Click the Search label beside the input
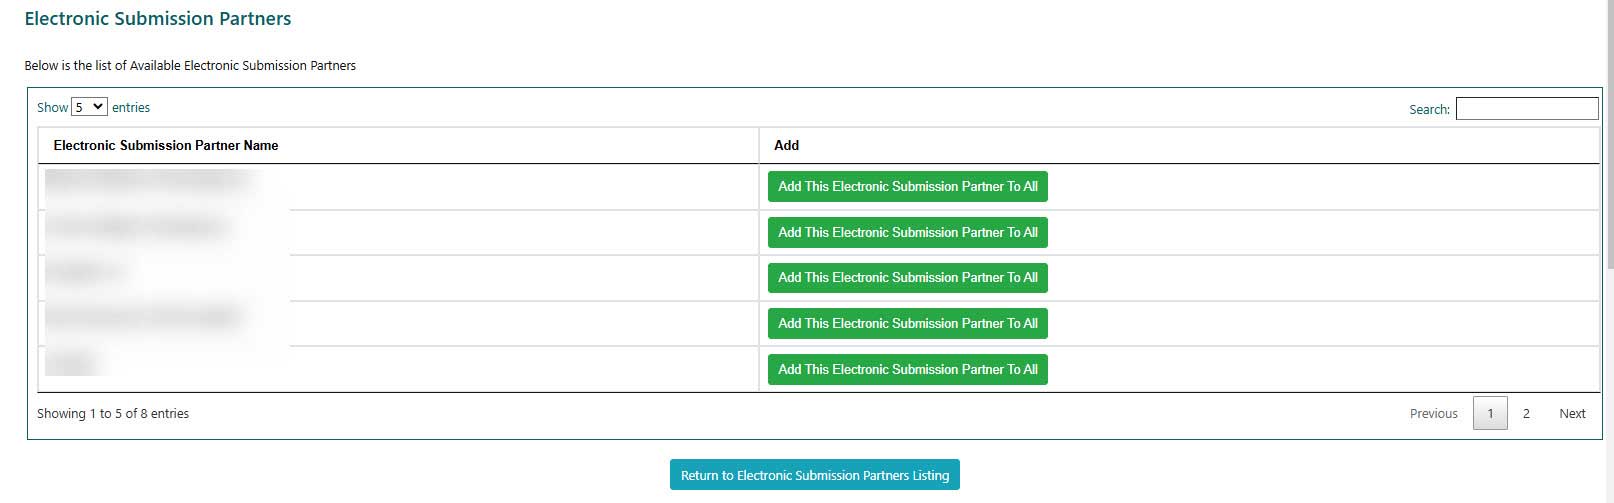Screen dimensions: 1614x503 pyautogui.click(x=1429, y=110)
